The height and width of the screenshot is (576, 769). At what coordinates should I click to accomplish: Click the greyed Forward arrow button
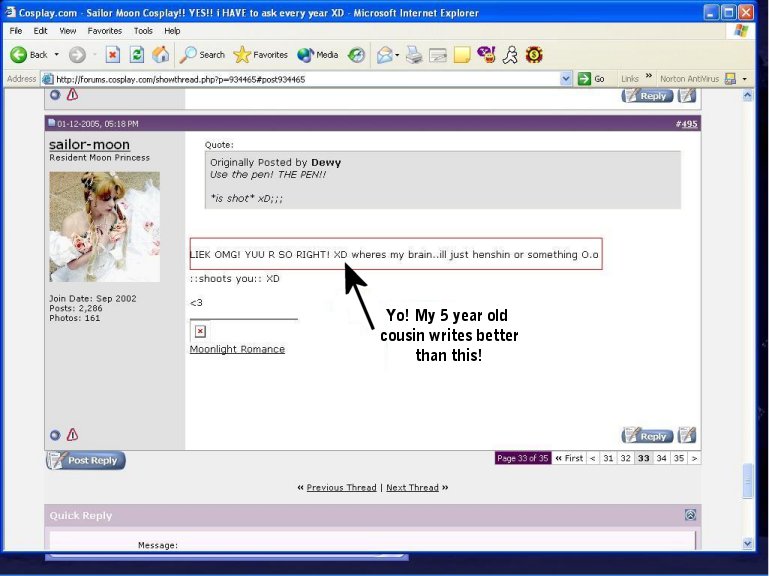[x=77, y=55]
